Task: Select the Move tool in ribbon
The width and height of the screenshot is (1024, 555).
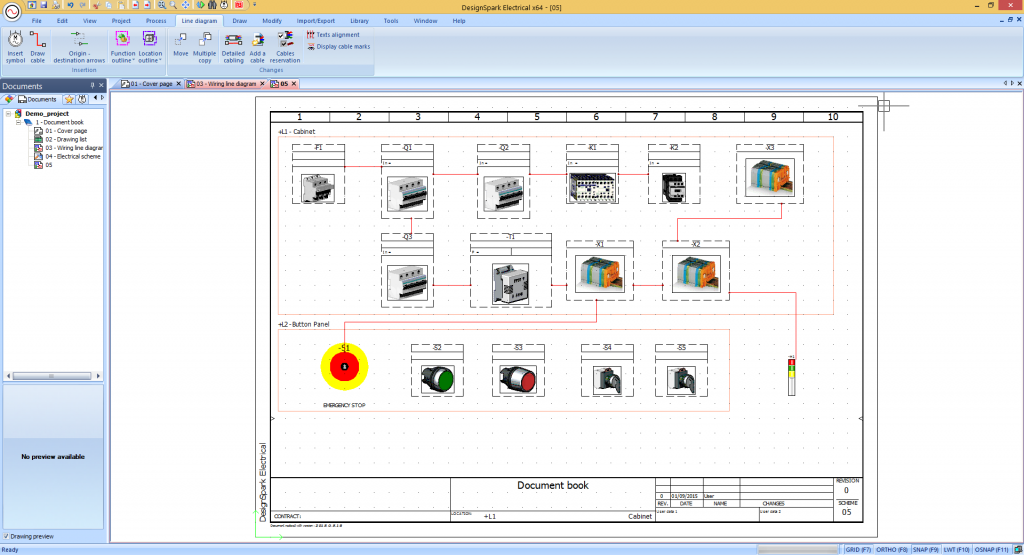Action: (x=180, y=46)
